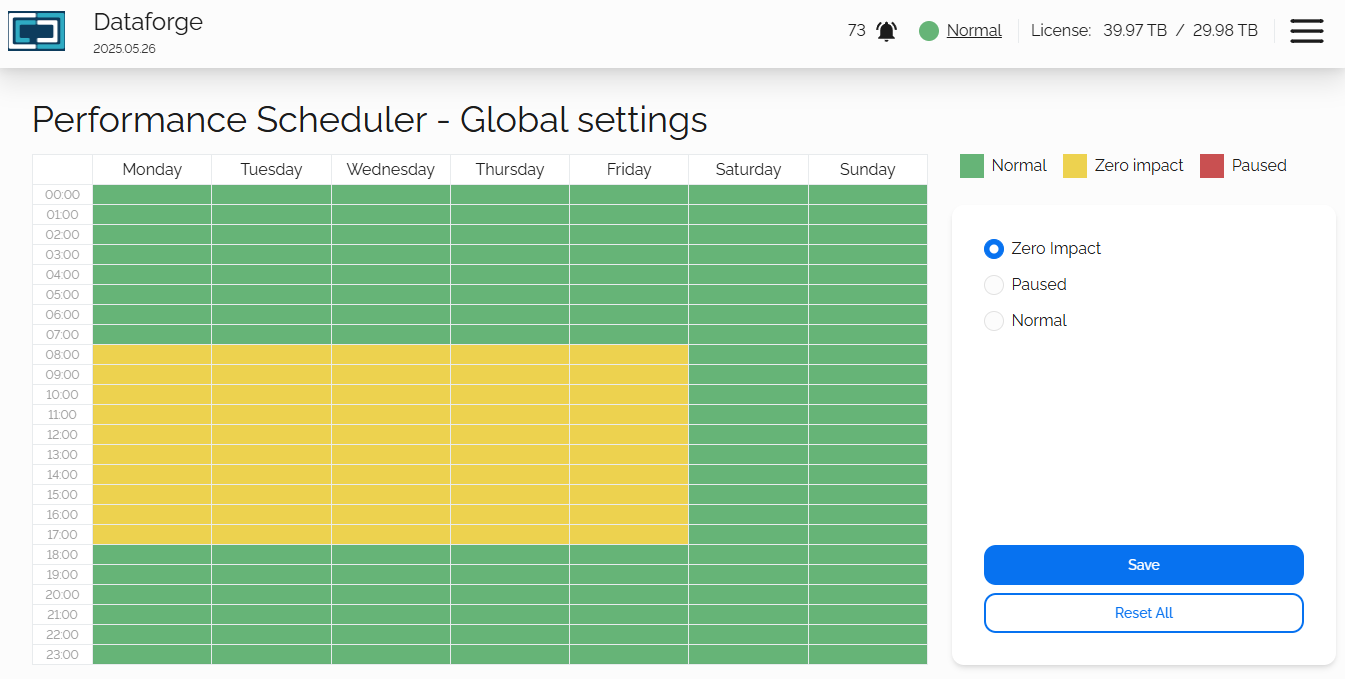Click the green status indicator circle

pos(929,31)
